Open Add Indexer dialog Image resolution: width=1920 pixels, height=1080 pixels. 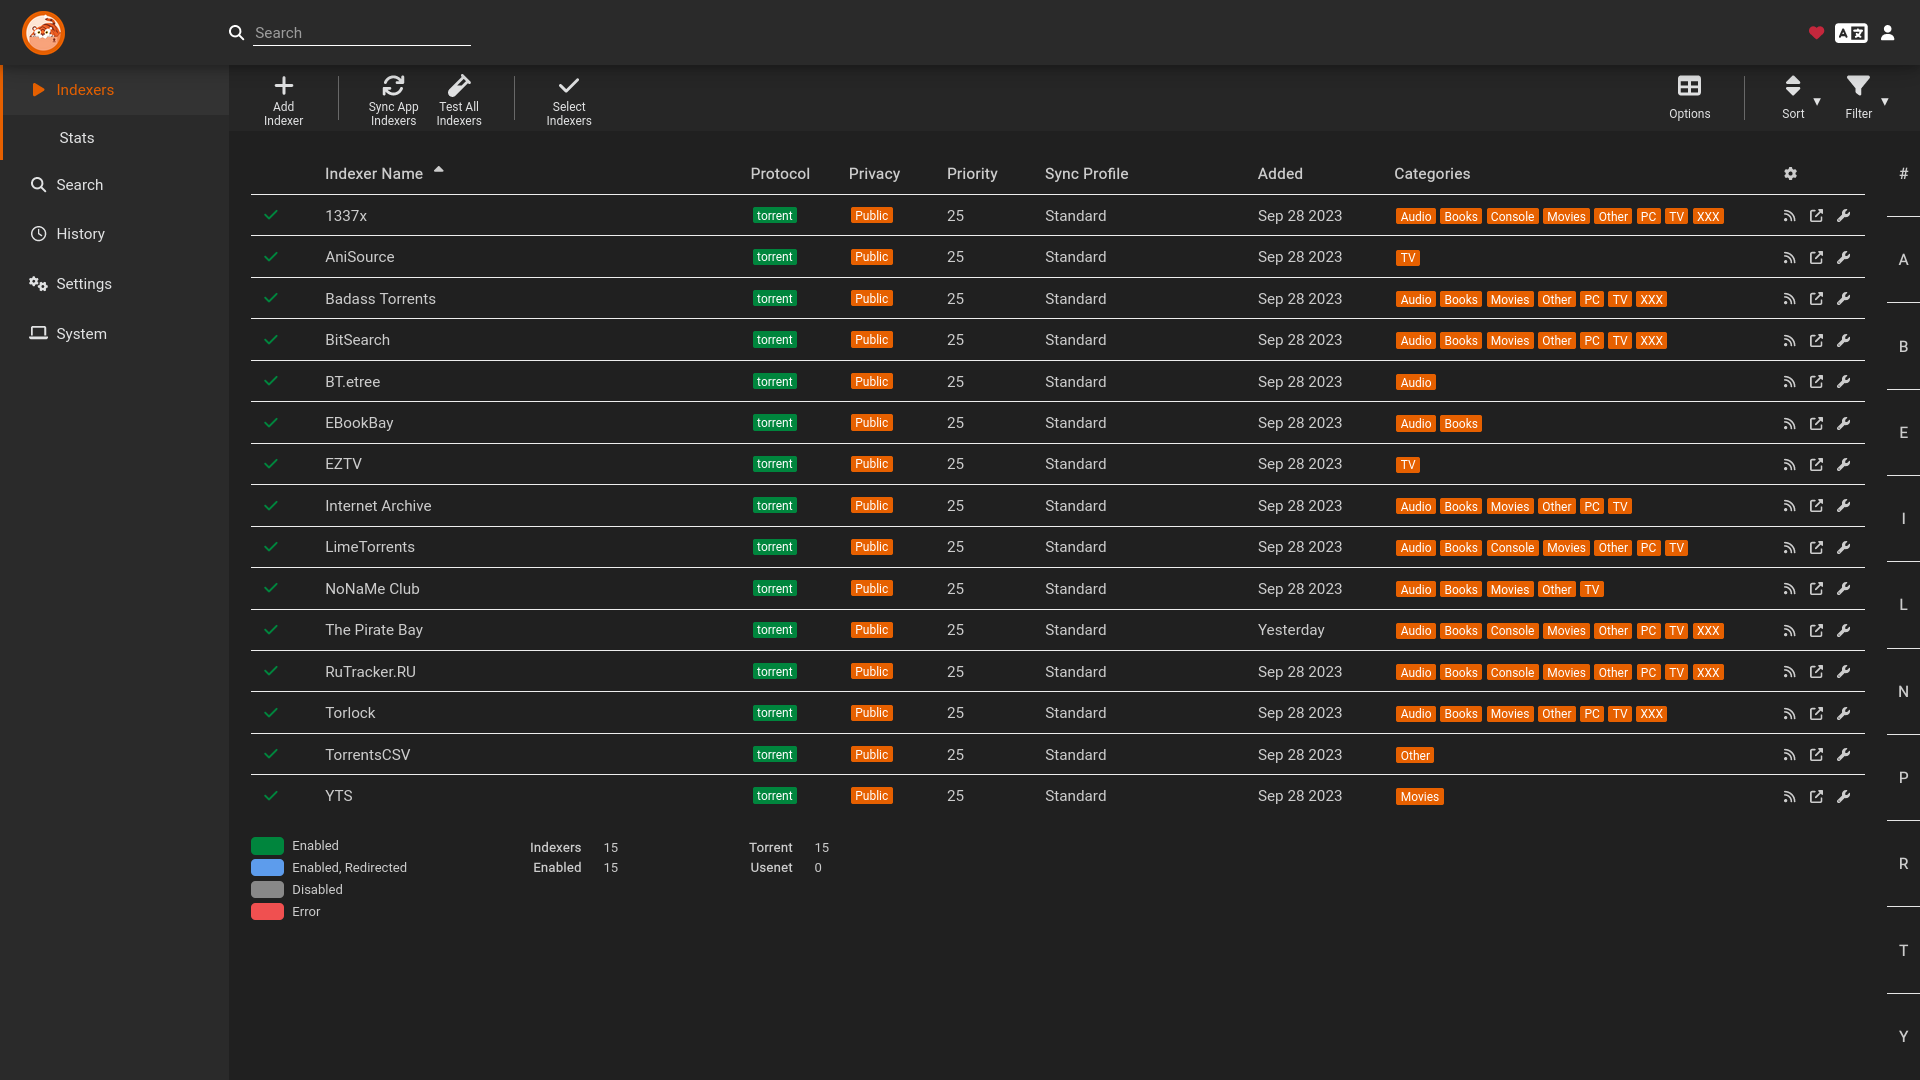(283, 100)
